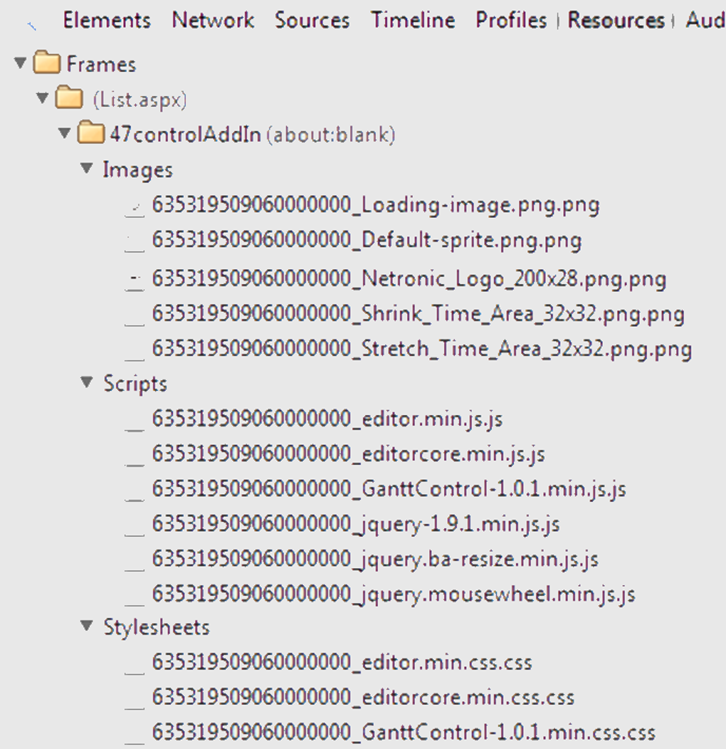Switch to the Elements tab
This screenshot has height=749, width=726.
click(x=106, y=20)
